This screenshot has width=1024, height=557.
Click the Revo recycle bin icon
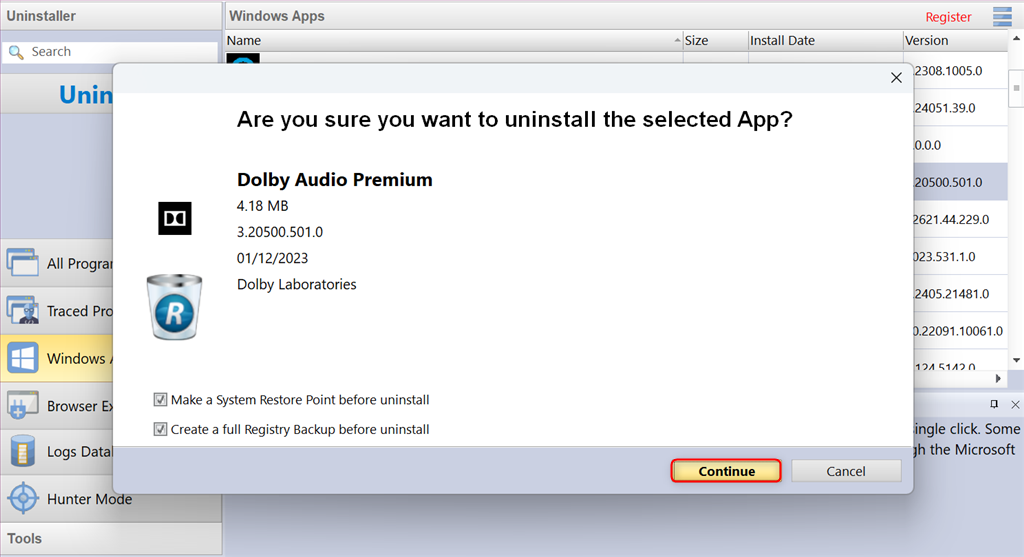click(x=174, y=307)
